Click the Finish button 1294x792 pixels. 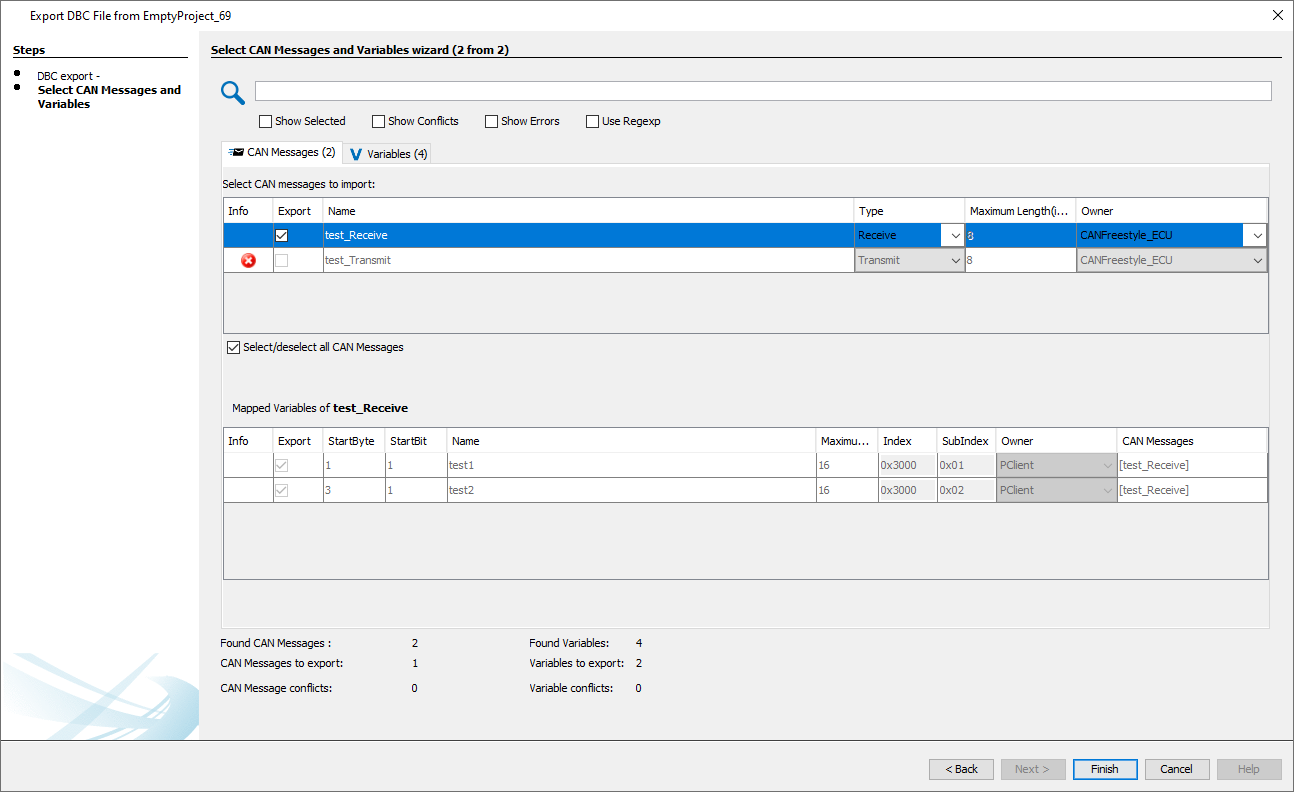(x=1104, y=769)
